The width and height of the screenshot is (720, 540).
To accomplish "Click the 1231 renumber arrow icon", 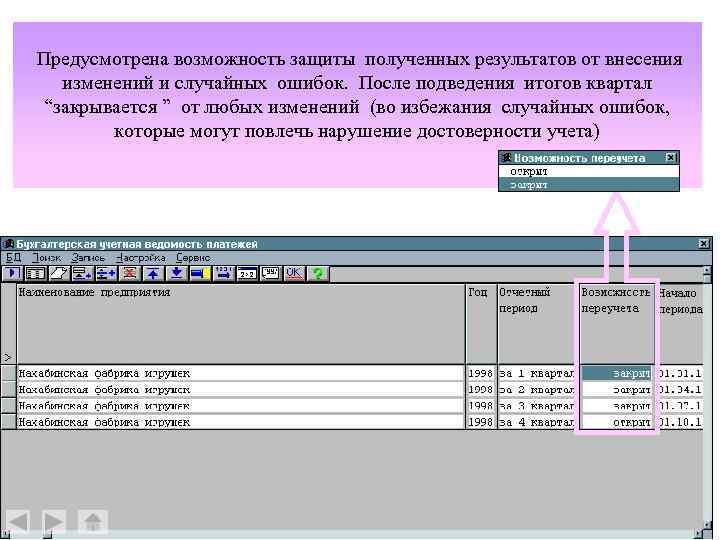I will (x=224, y=274).
